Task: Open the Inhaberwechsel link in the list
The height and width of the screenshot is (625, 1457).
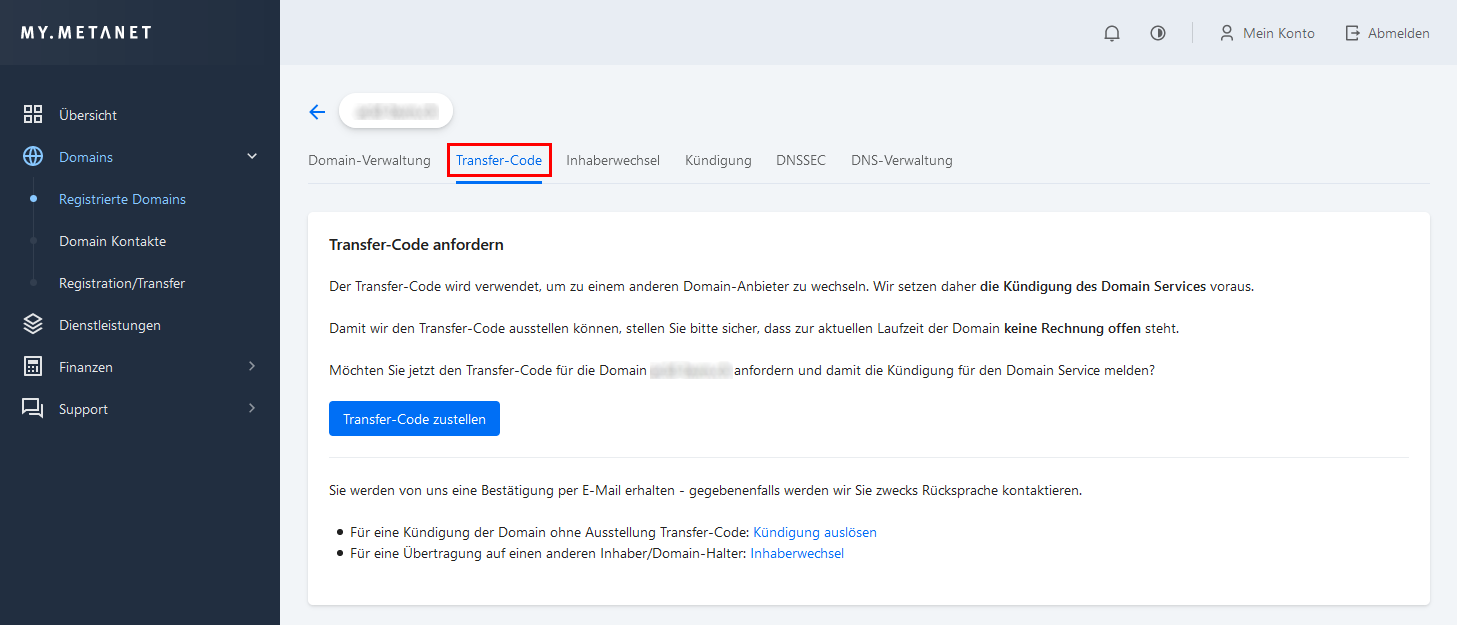Action: click(x=797, y=553)
